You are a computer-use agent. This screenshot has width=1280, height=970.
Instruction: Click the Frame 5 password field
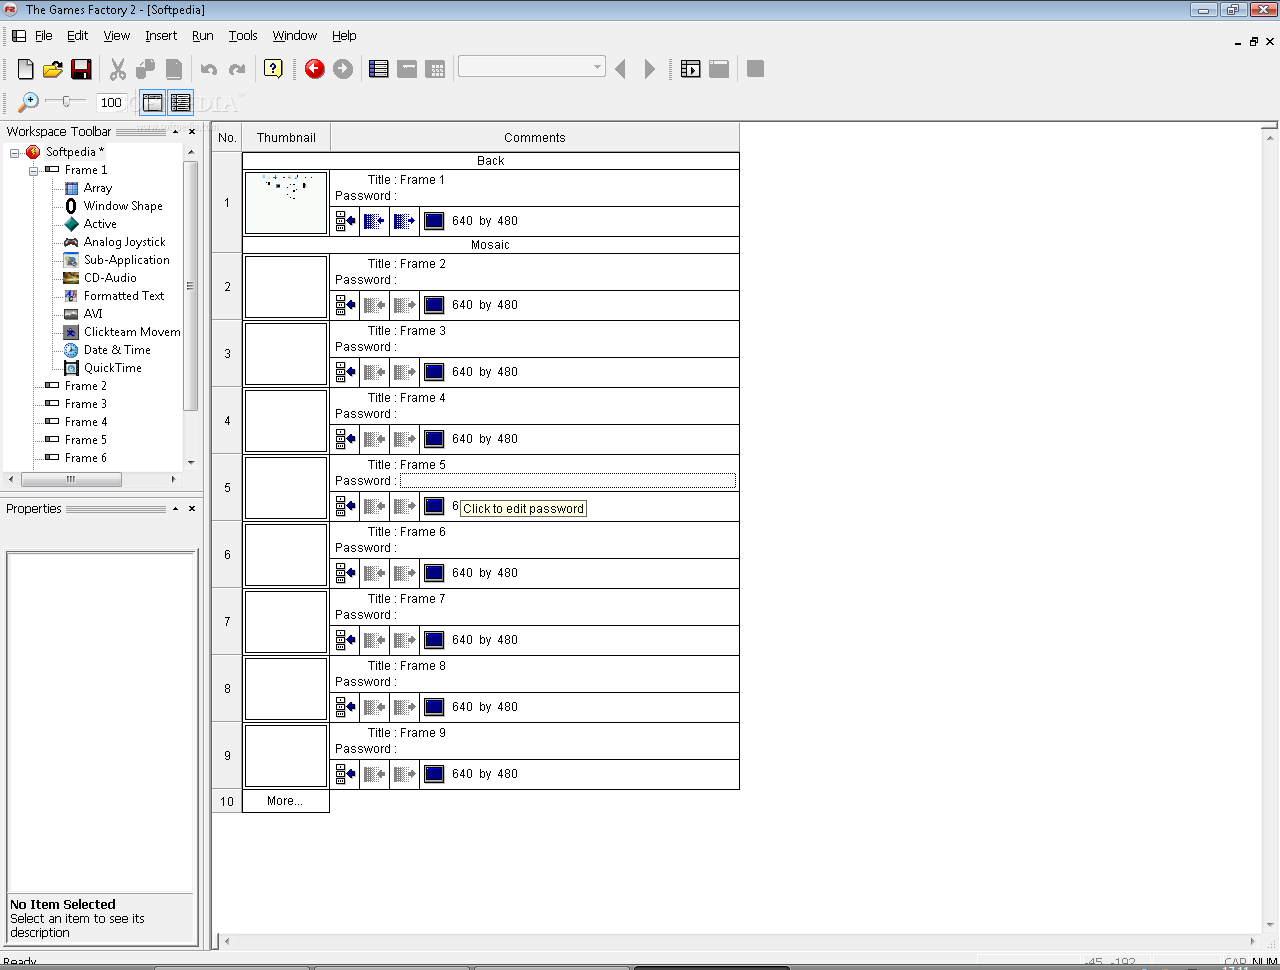pyautogui.click(x=567, y=481)
